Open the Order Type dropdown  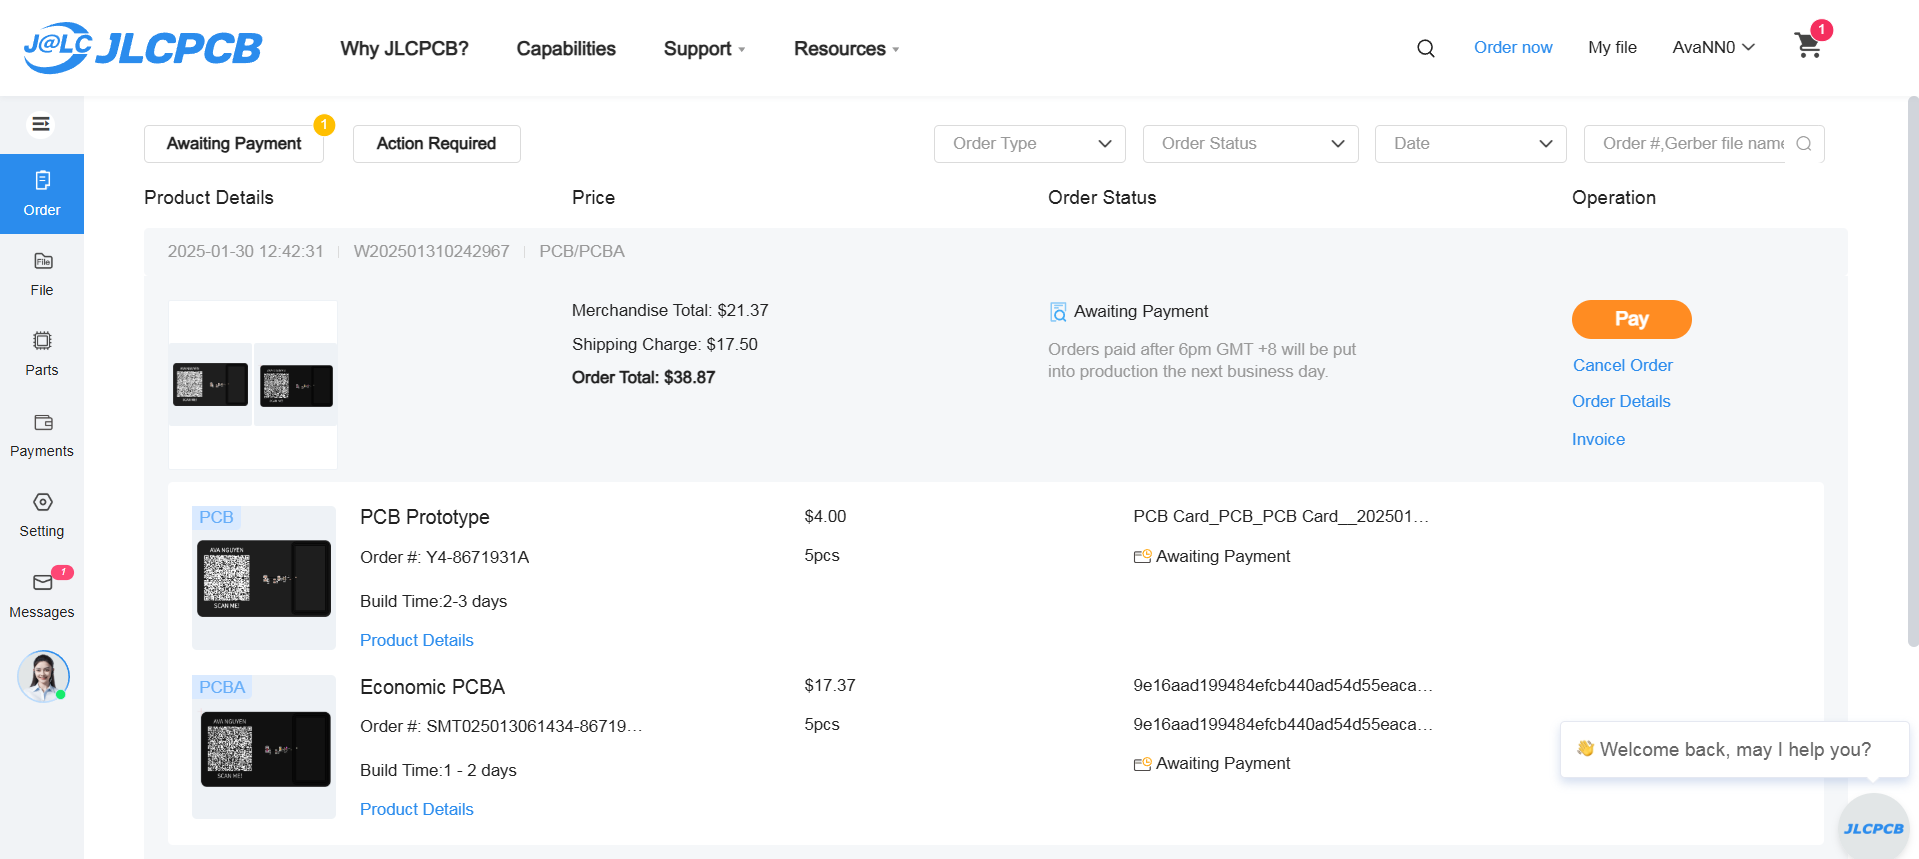pyautogui.click(x=1030, y=144)
